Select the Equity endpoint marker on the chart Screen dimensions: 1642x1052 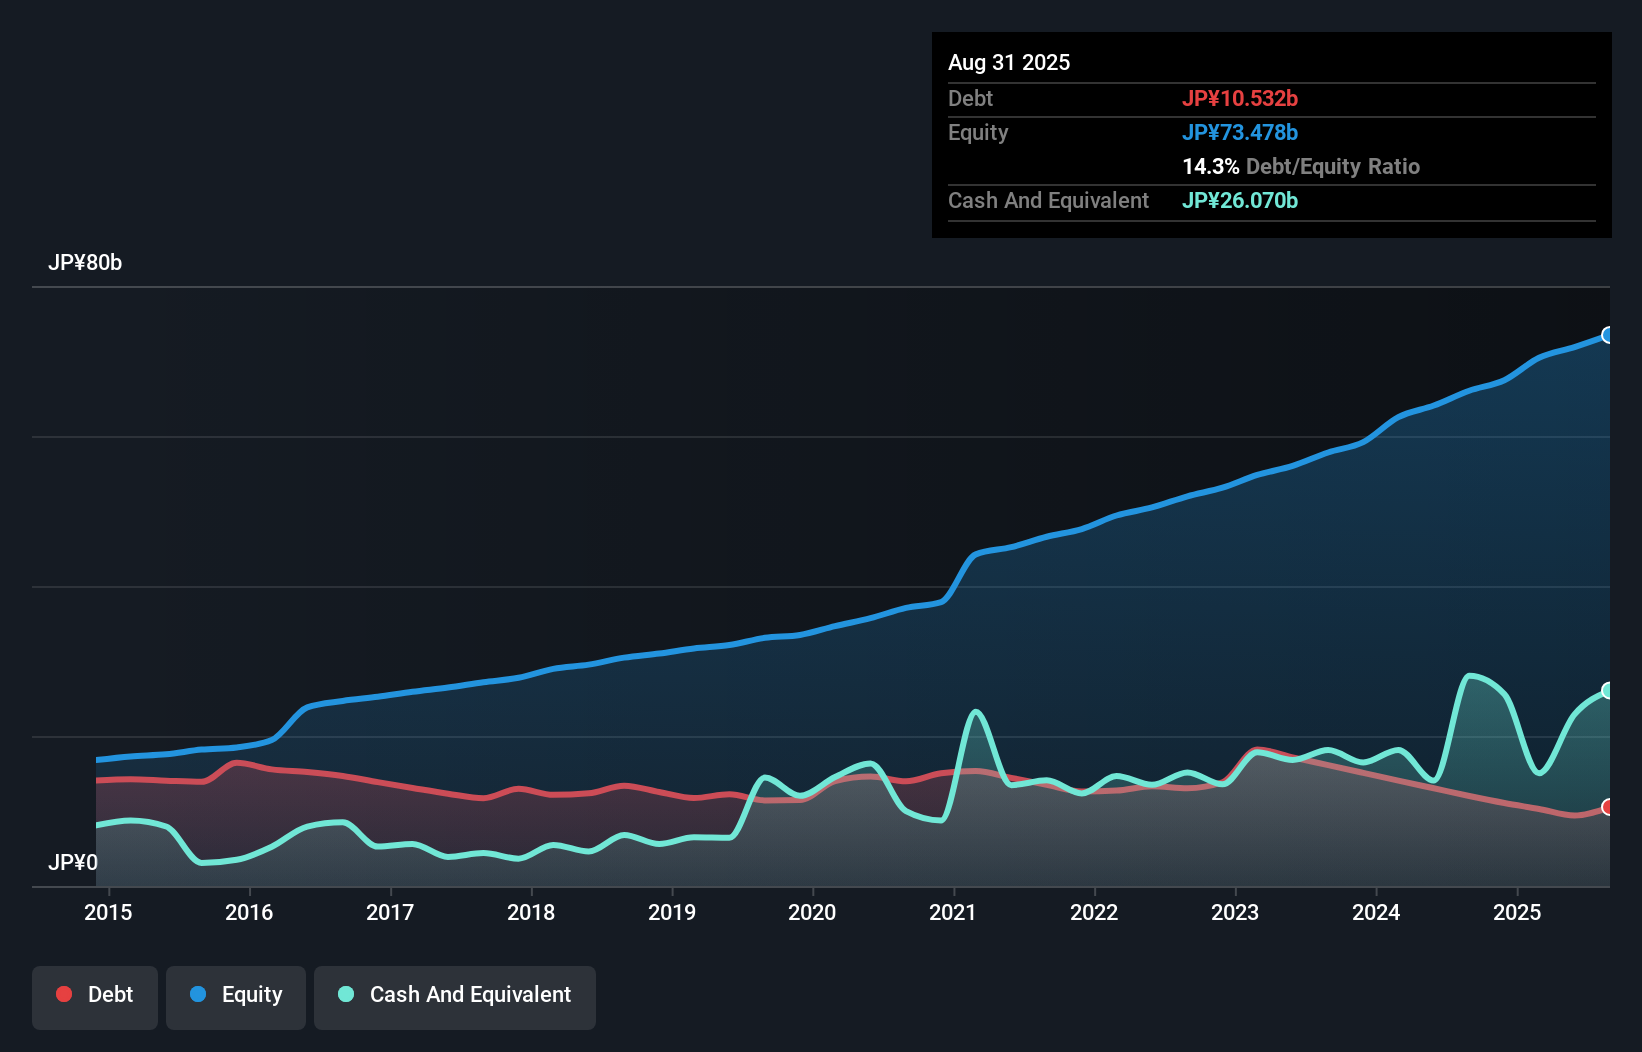pyautogui.click(x=1608, y=334)
